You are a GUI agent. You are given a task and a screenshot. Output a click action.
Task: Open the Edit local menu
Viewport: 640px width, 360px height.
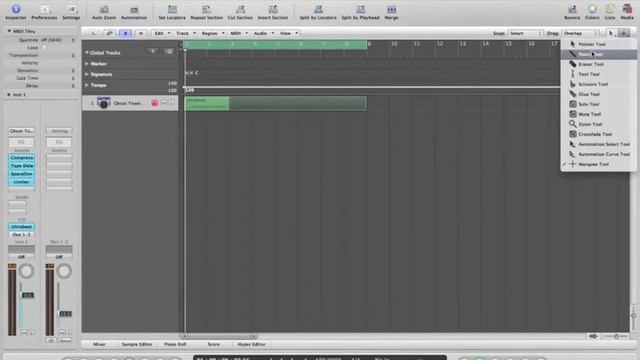tap(162, 33)
